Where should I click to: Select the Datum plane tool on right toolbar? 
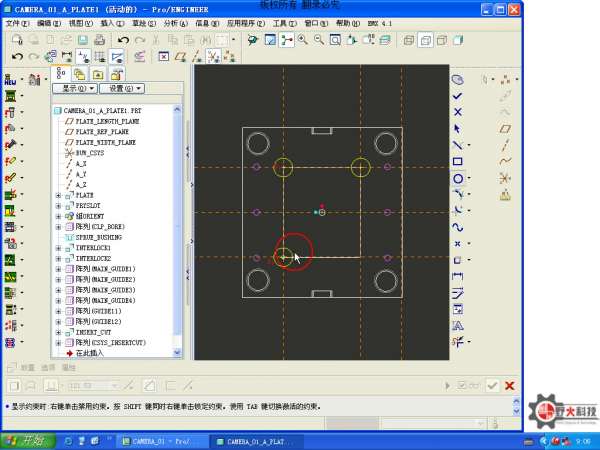[x=505, y=129]
